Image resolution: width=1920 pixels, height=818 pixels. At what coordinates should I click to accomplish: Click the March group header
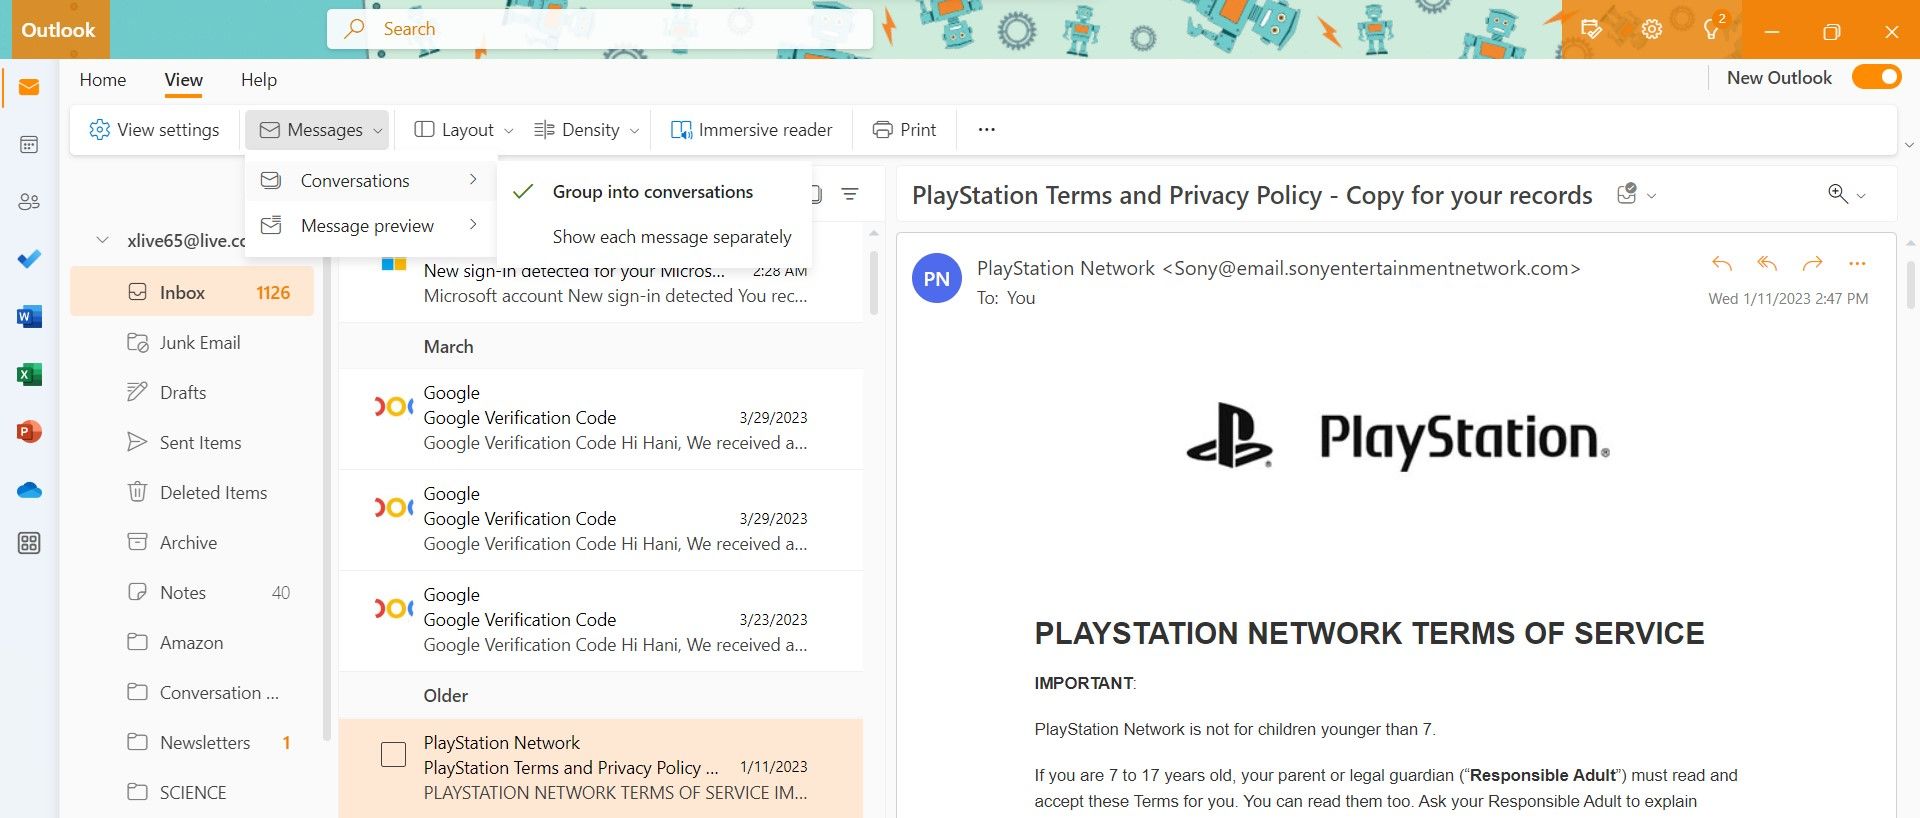tap(601, 347)
